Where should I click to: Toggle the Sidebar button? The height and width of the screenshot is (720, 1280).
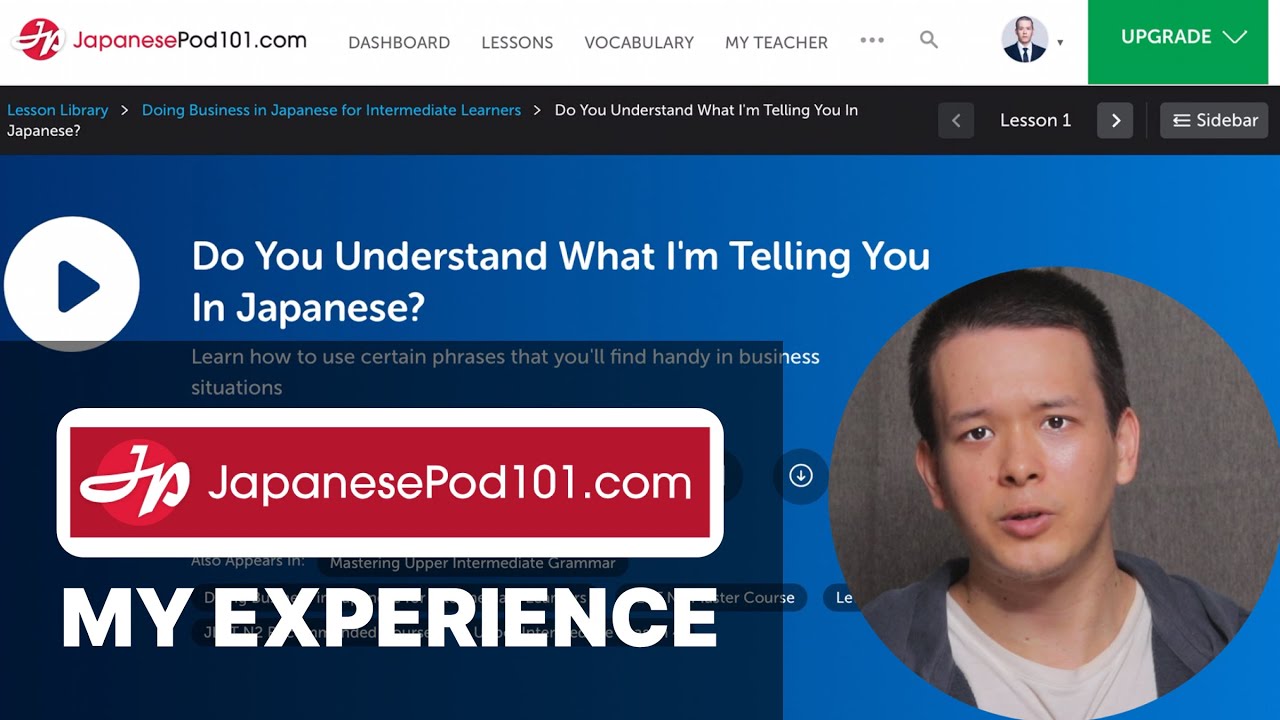pos(1214,120)
